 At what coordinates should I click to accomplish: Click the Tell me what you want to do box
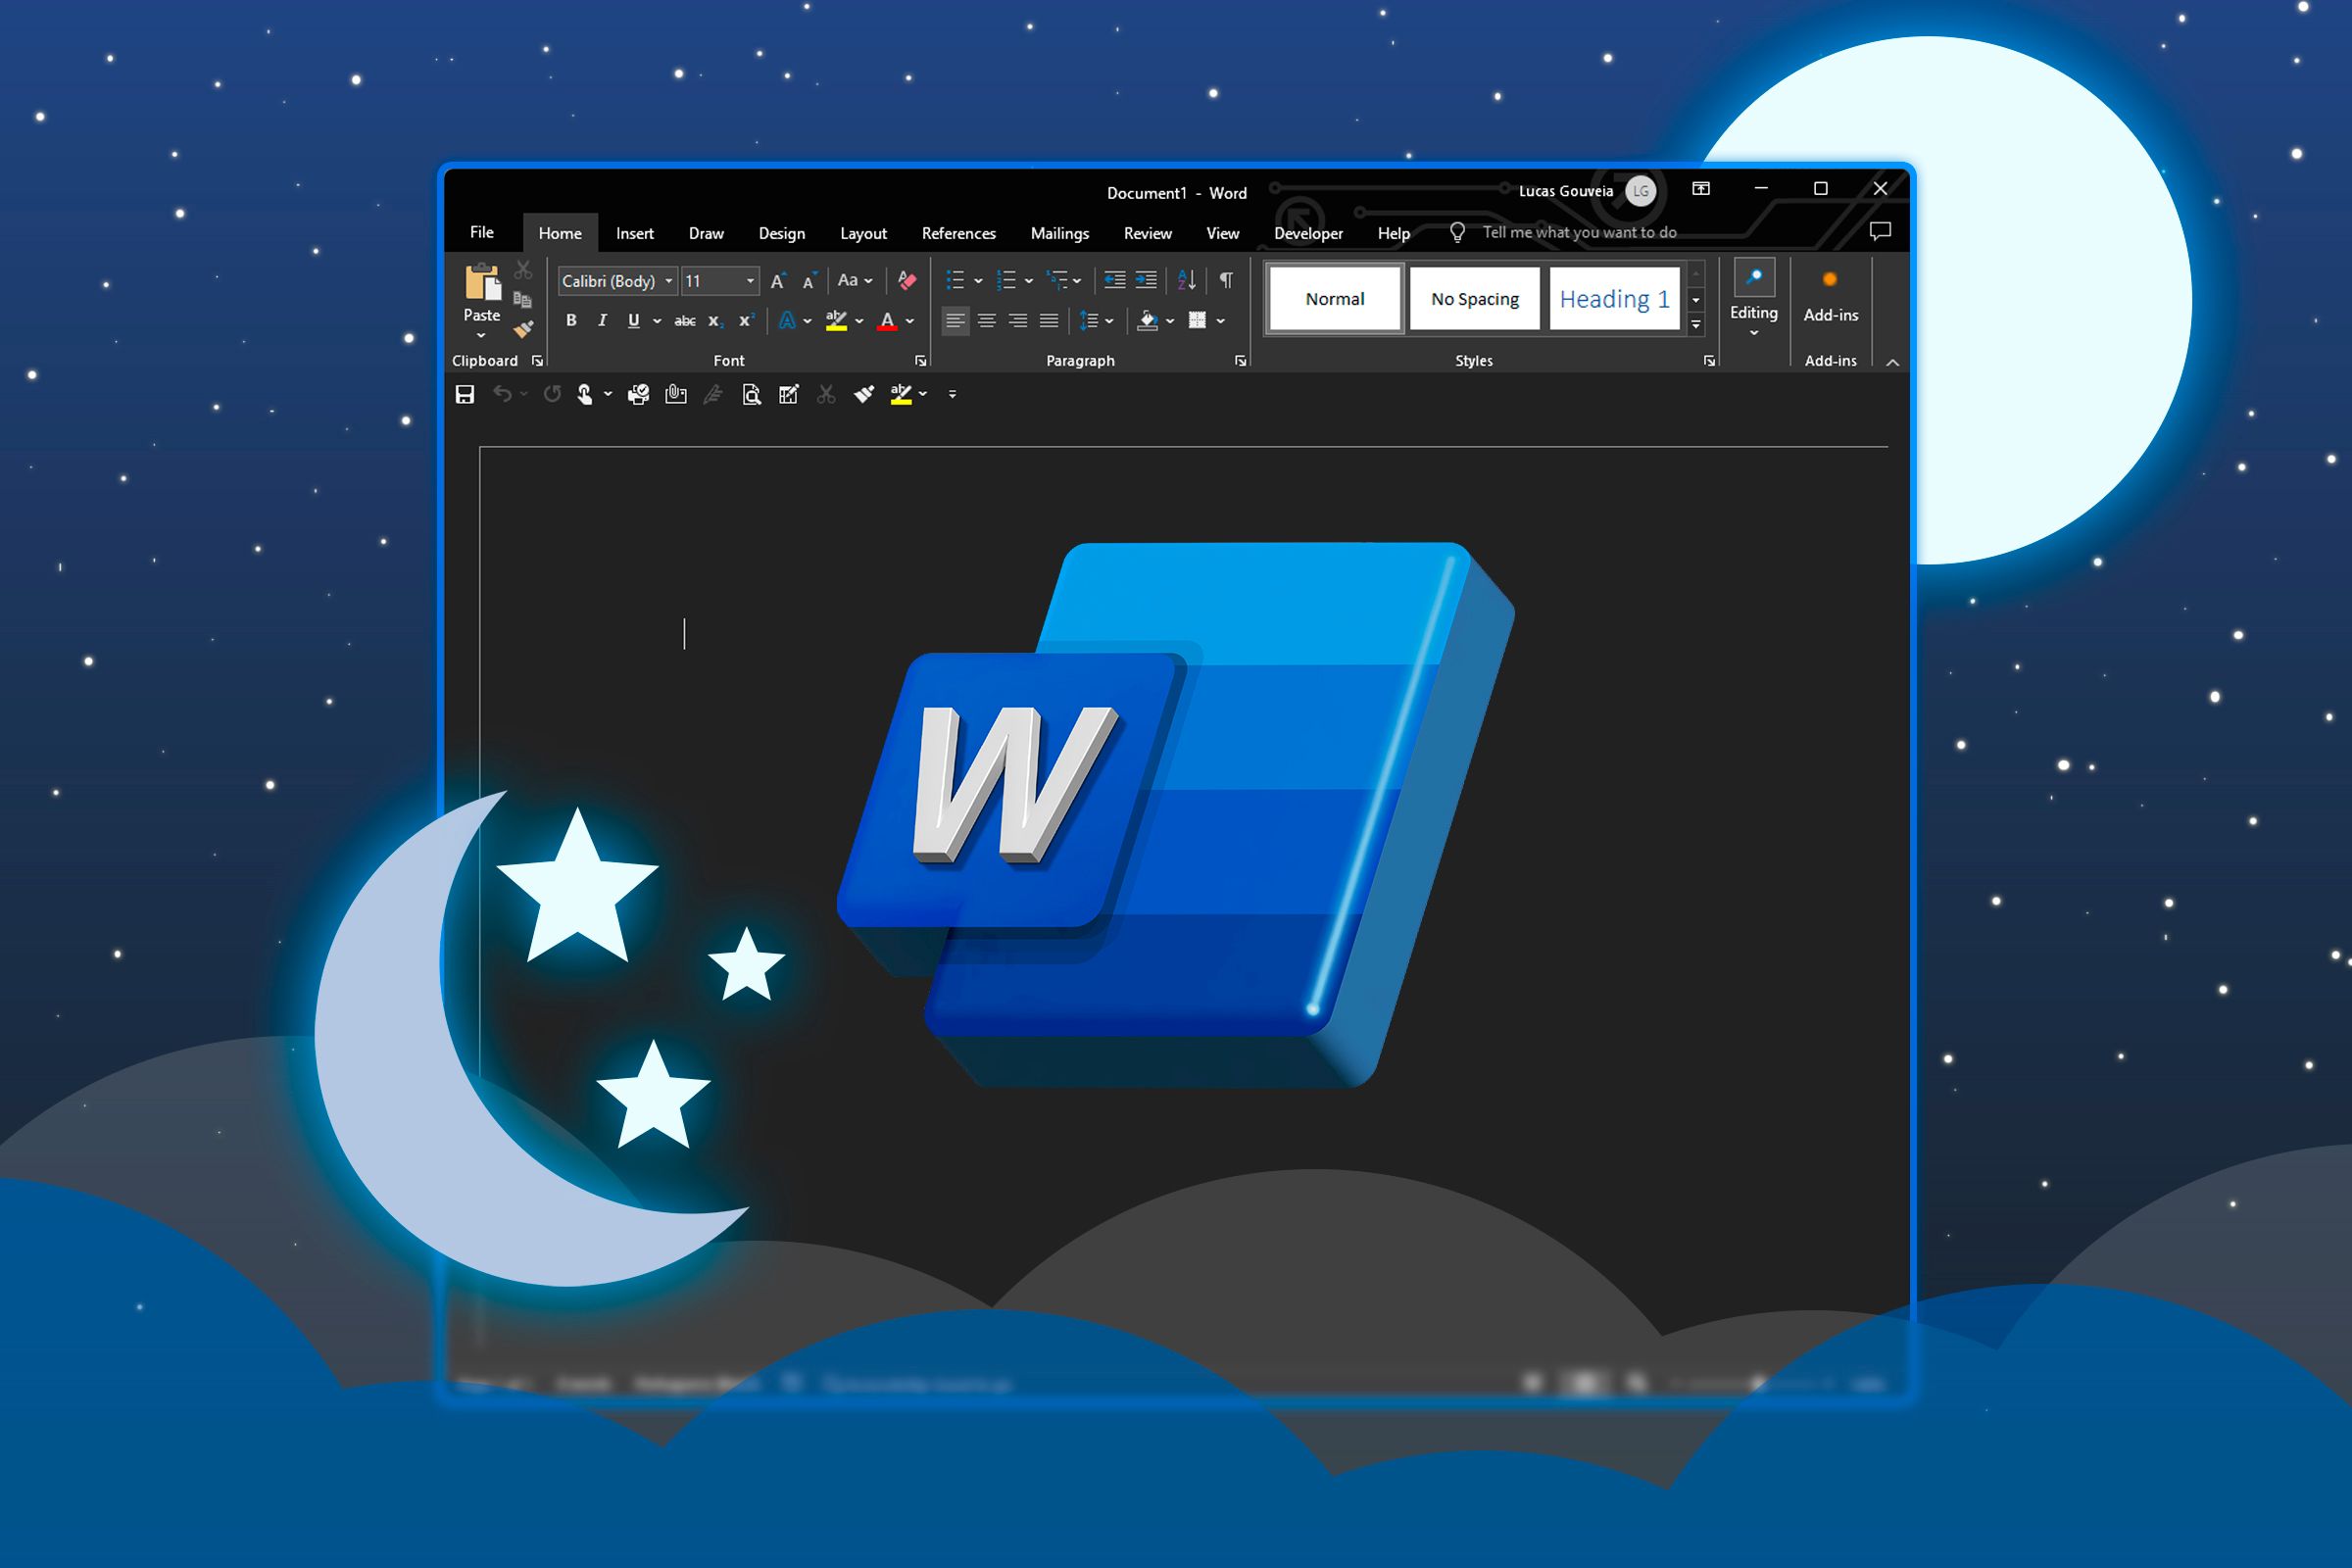(1579, 232)
